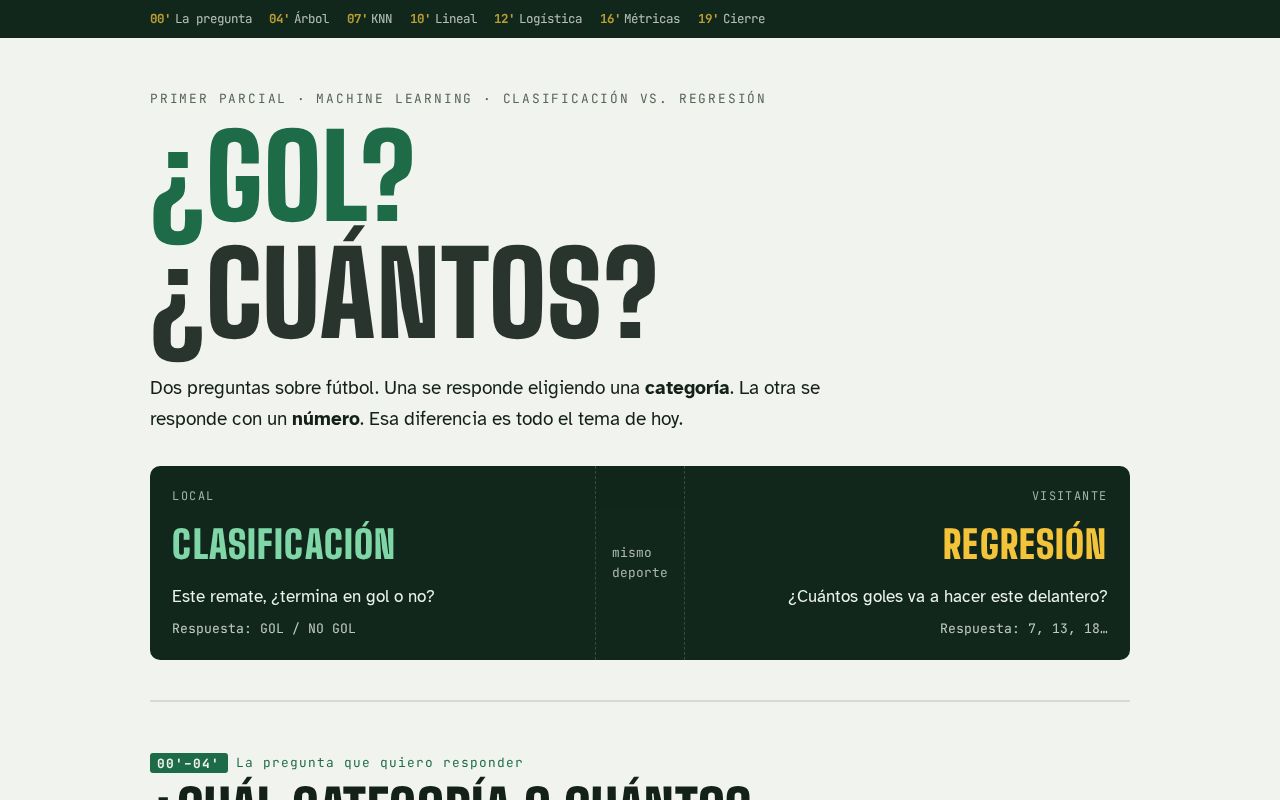Select the "Lineal" navigation link
Image resolution: width=1280 pixels, height=800 pixels.
[443, 19]
